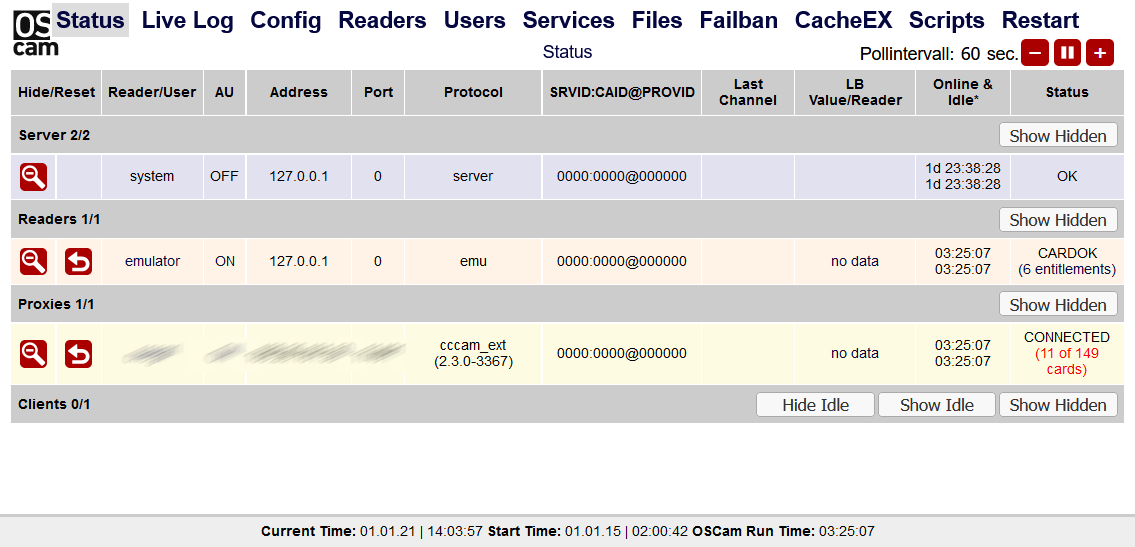Show Hidden in the Server section

click(1058, 135)
